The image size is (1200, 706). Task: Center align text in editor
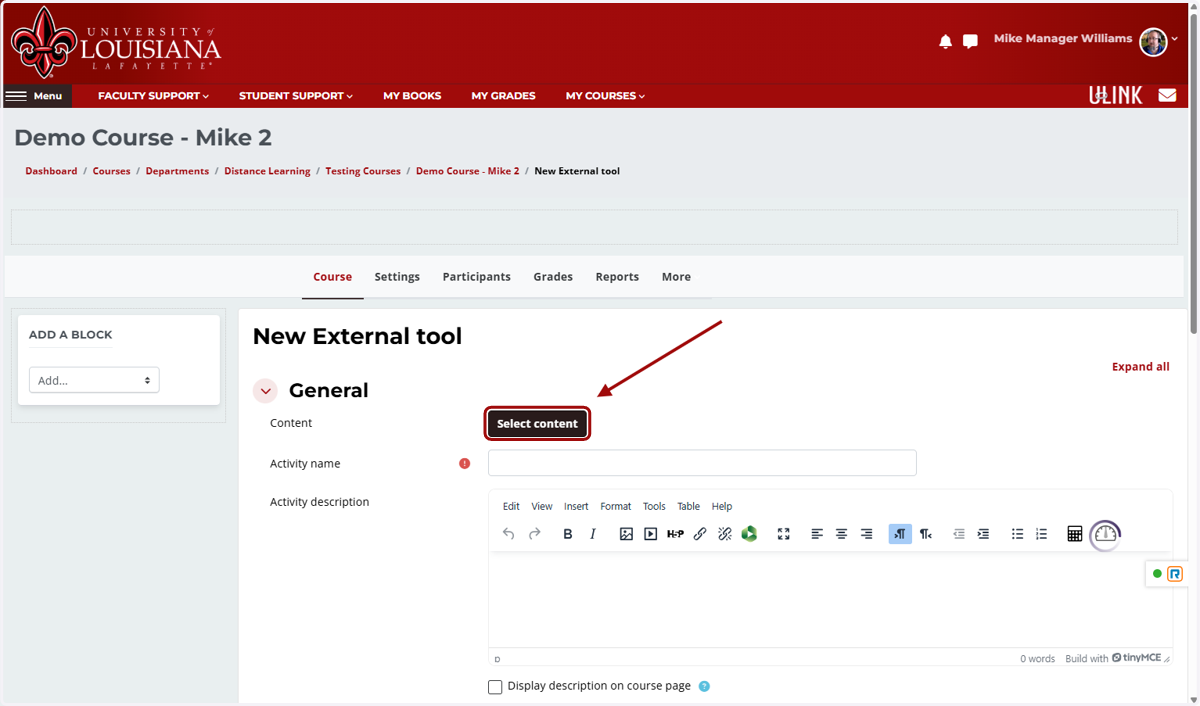tap(841, 534)
